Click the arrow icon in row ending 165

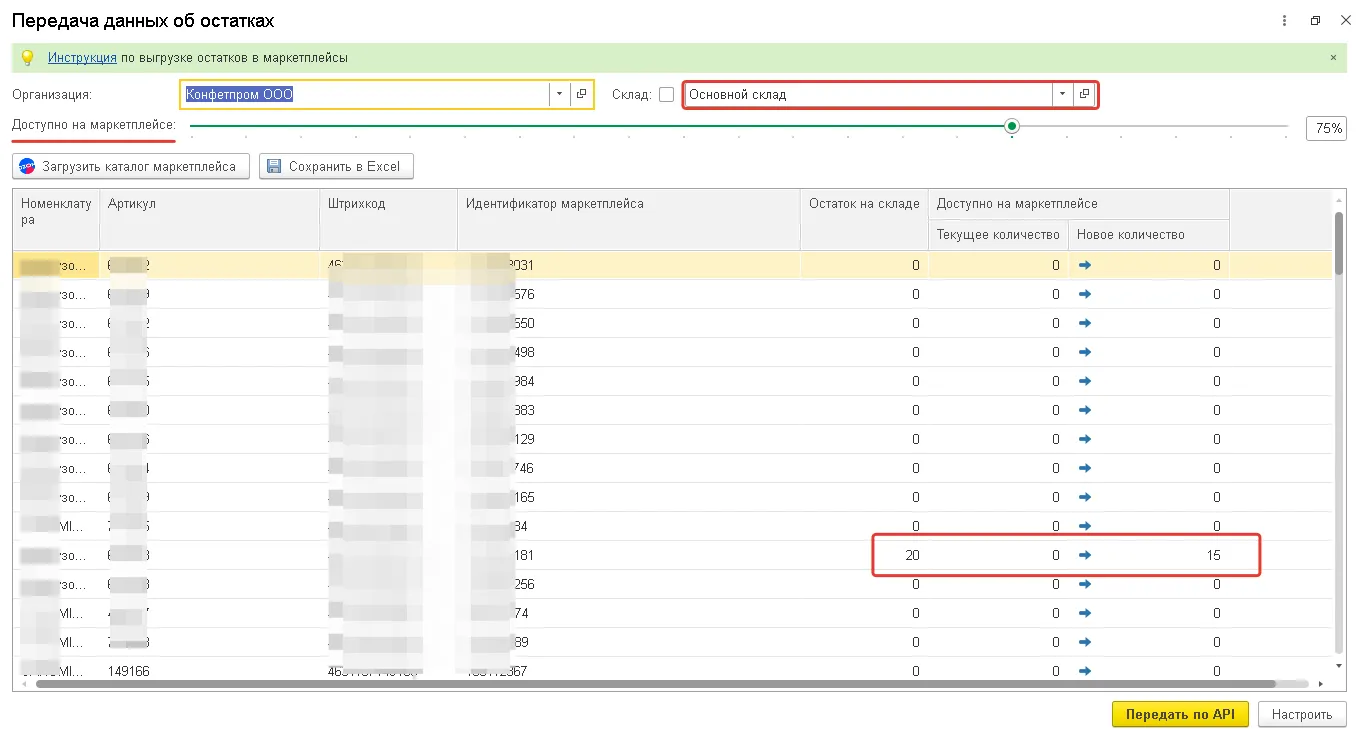(1085, 497)
